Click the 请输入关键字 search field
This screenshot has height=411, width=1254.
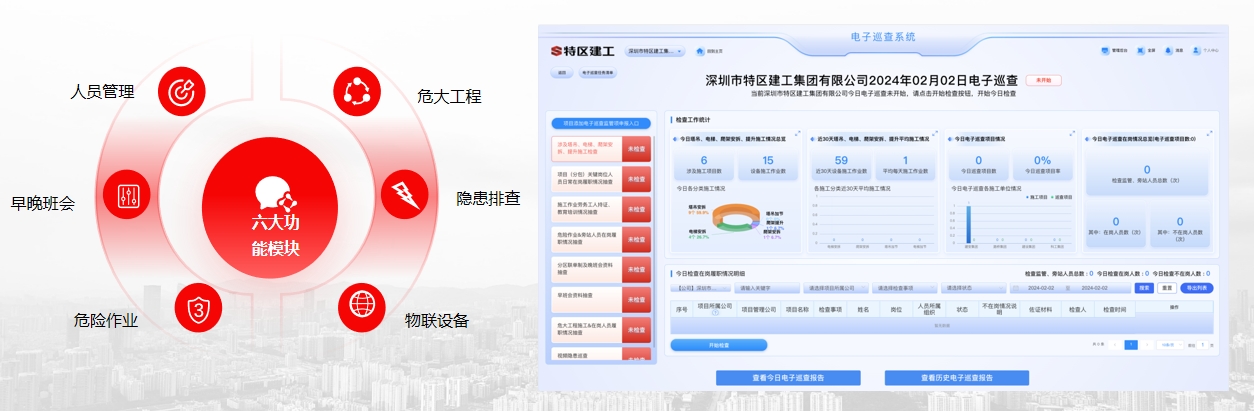[767, 288]
